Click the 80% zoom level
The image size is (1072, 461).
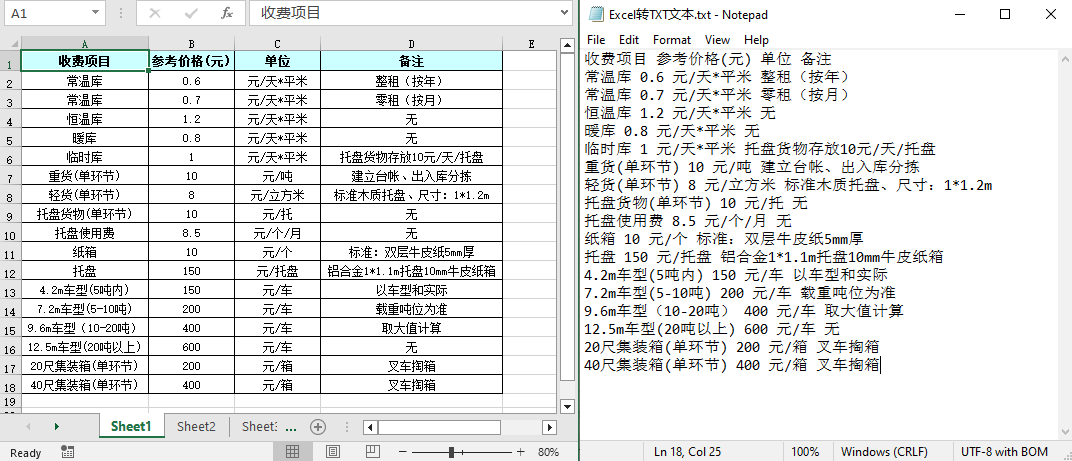548,452
